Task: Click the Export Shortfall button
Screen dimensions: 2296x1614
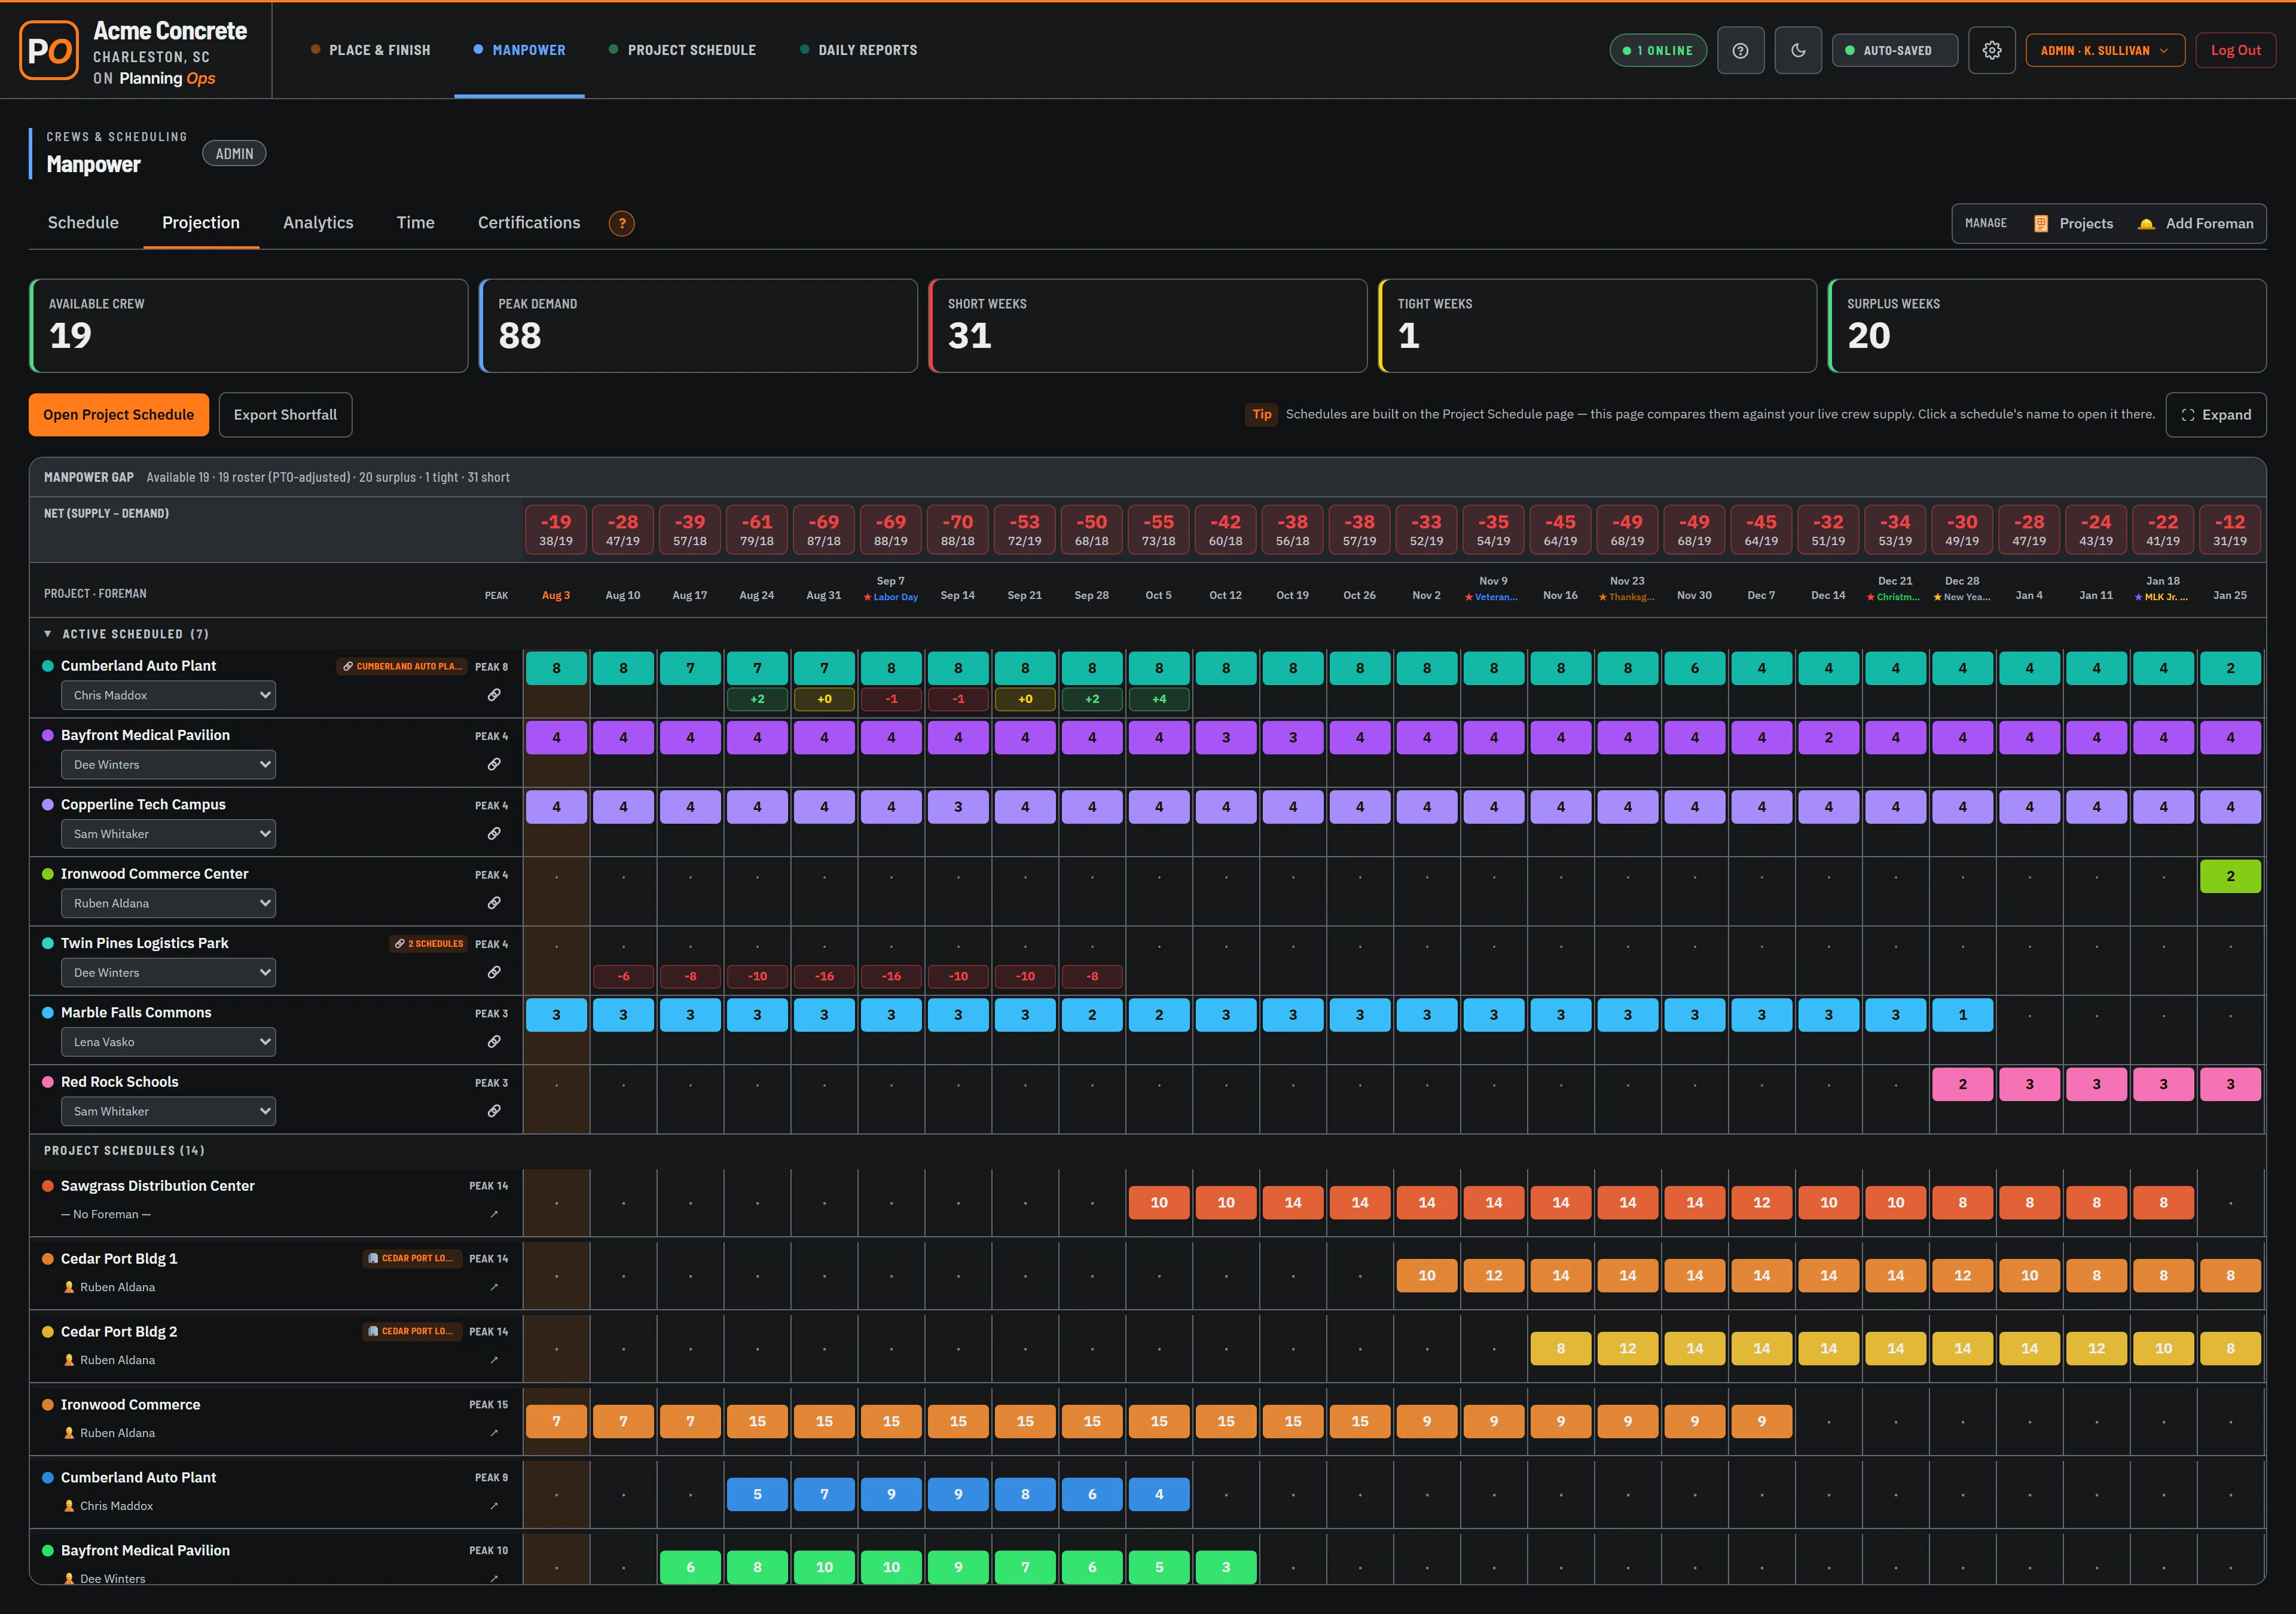Action: pos(285,415)
